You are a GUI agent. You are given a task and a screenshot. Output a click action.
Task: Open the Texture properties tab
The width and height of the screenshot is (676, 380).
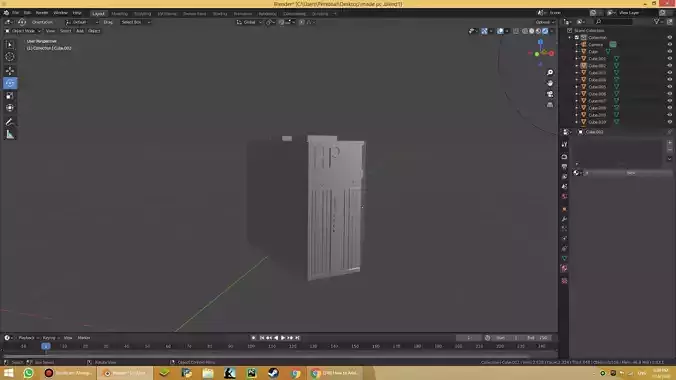pos(564,281)
